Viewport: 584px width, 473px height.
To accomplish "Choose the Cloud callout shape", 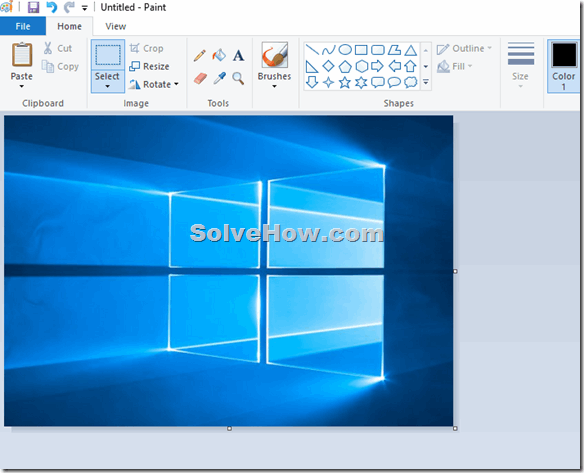I will click(411, 82).
